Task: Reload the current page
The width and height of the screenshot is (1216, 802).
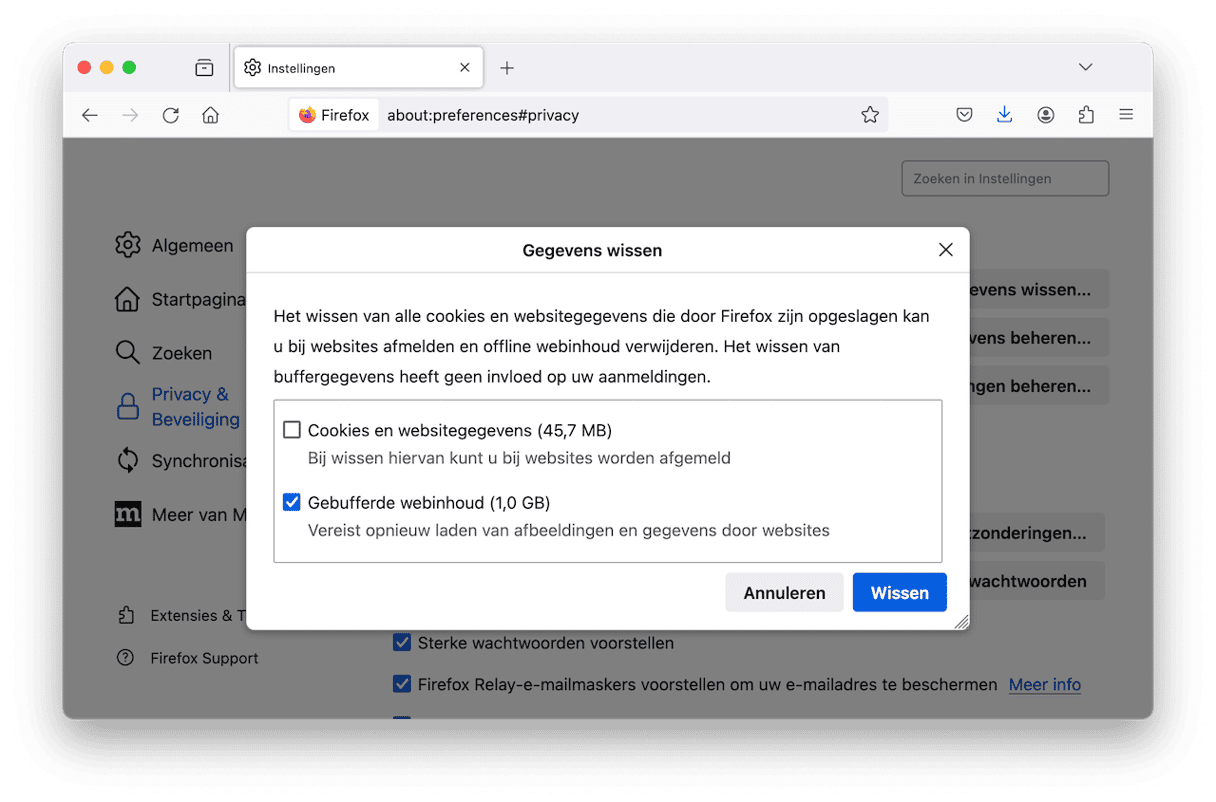Action: (171, 115)
